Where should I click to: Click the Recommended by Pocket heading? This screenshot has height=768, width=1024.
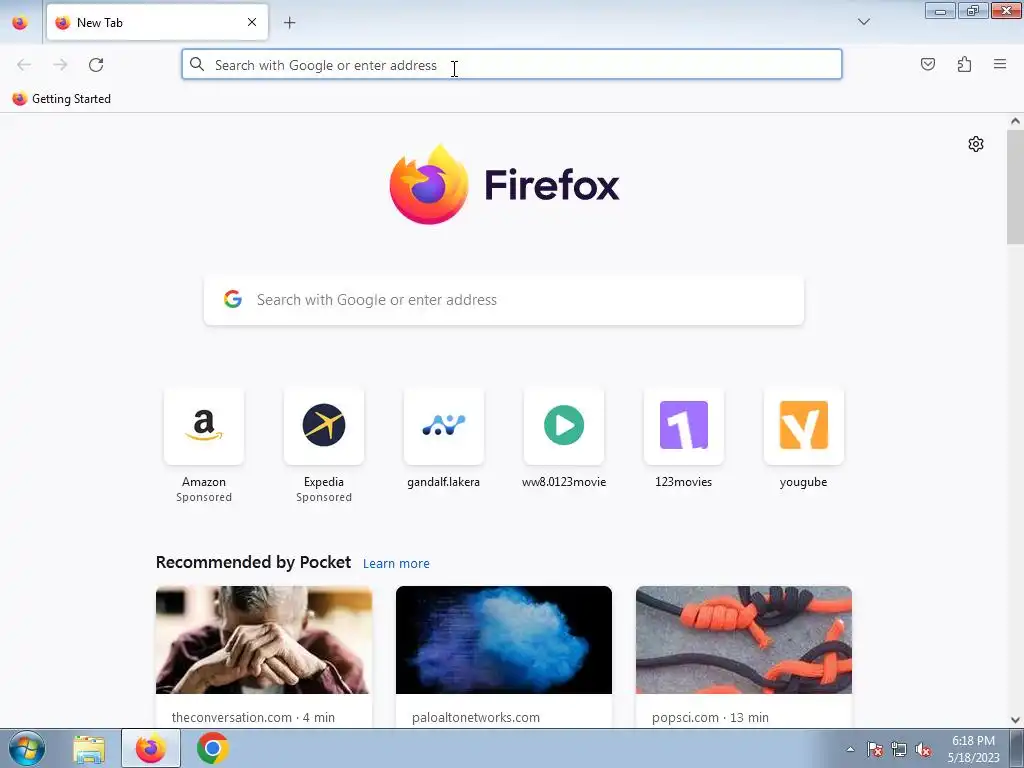coord(253,562)
